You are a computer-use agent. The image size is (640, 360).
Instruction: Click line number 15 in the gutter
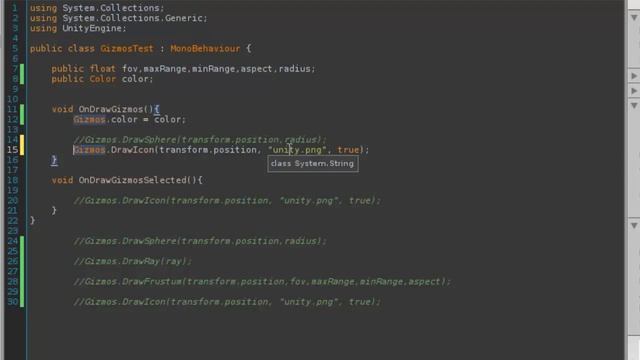click(13, 149)
